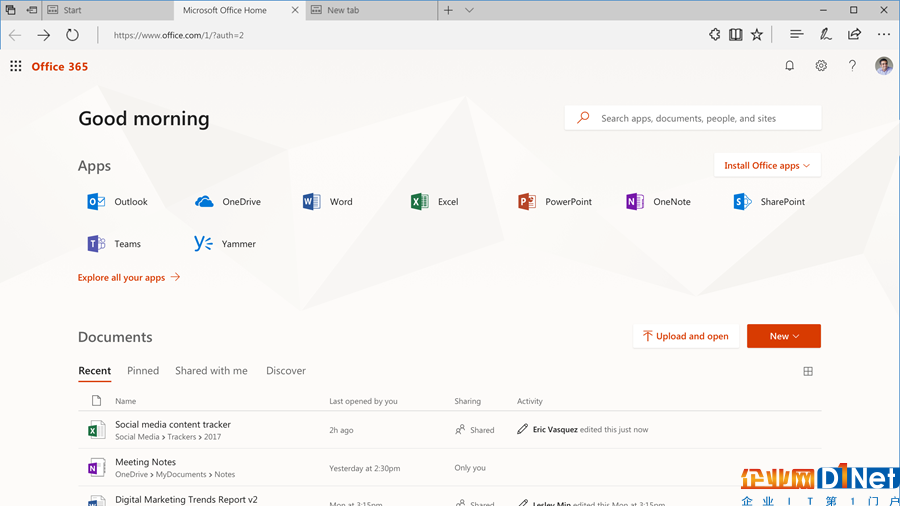
Task: Open the browser hub menu
Action: 796,34
